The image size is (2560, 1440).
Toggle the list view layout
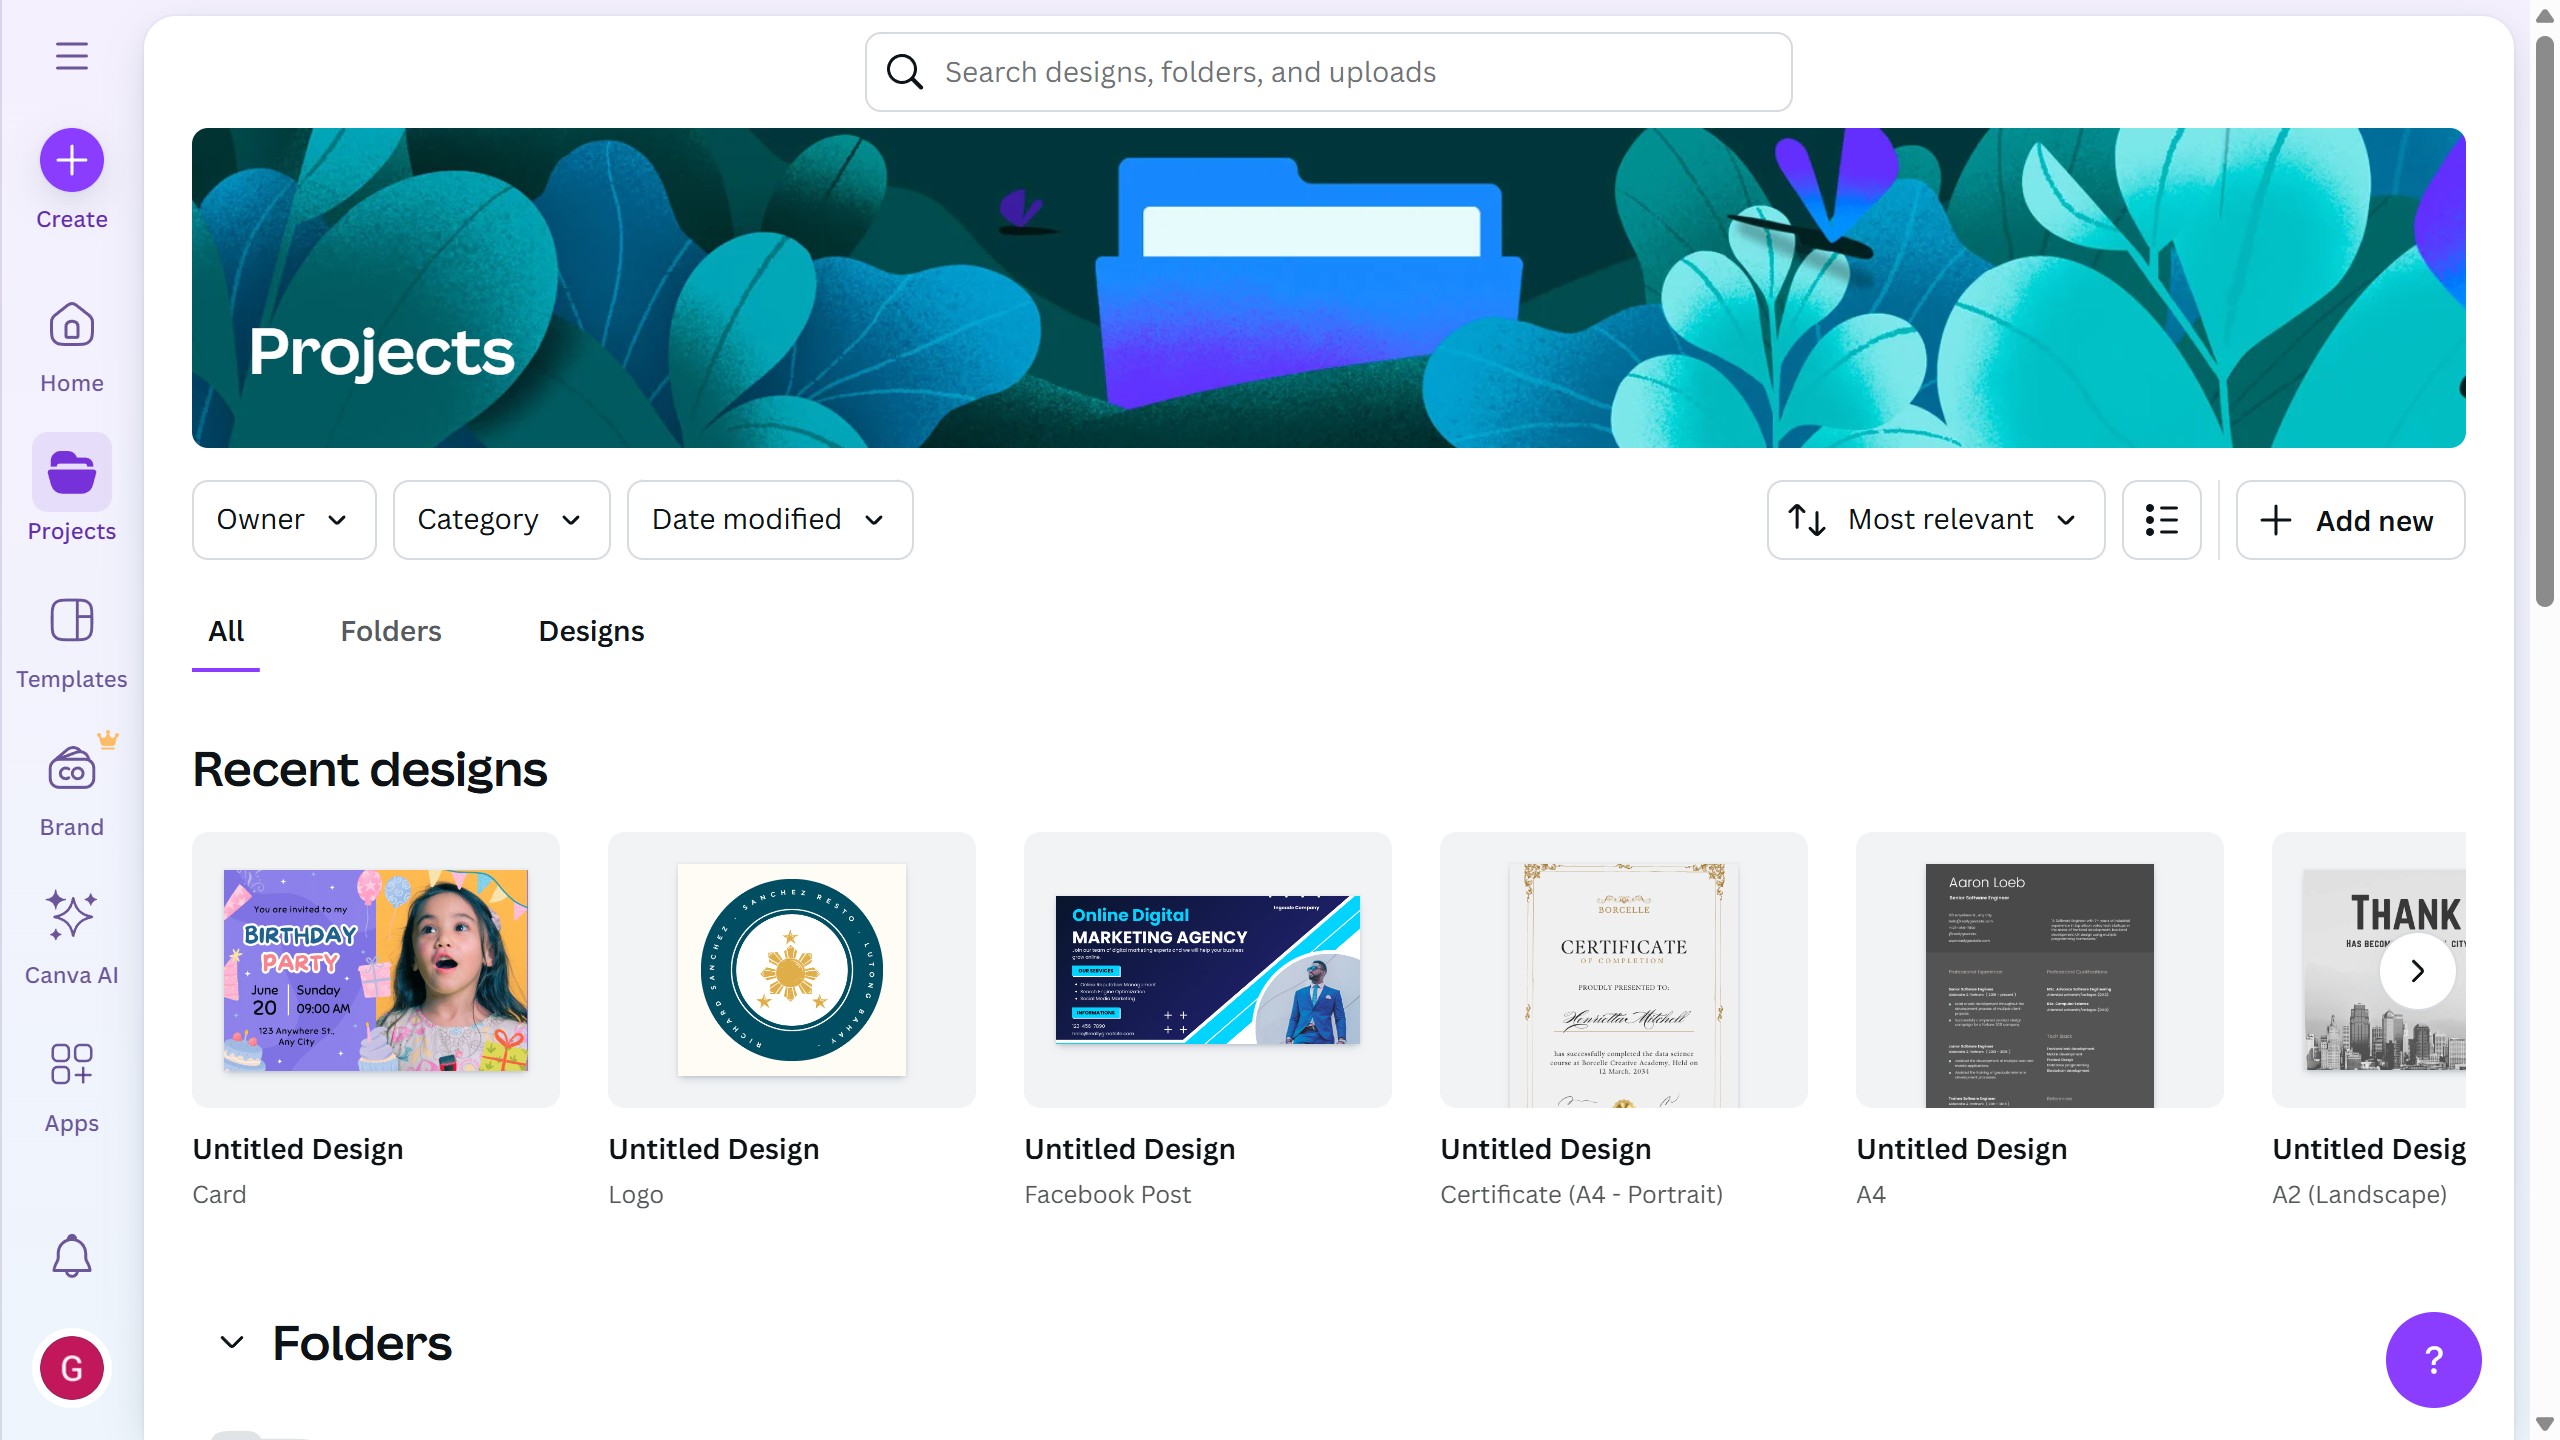point(2161,520)
